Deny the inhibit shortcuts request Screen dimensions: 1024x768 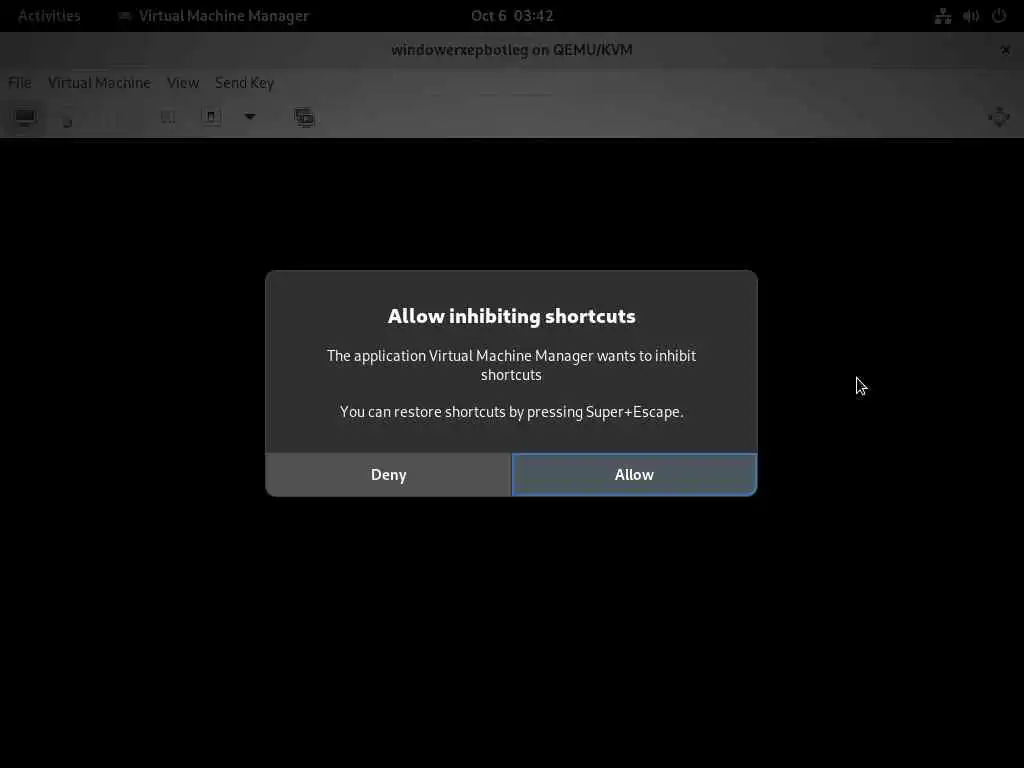tap(389, 475)
